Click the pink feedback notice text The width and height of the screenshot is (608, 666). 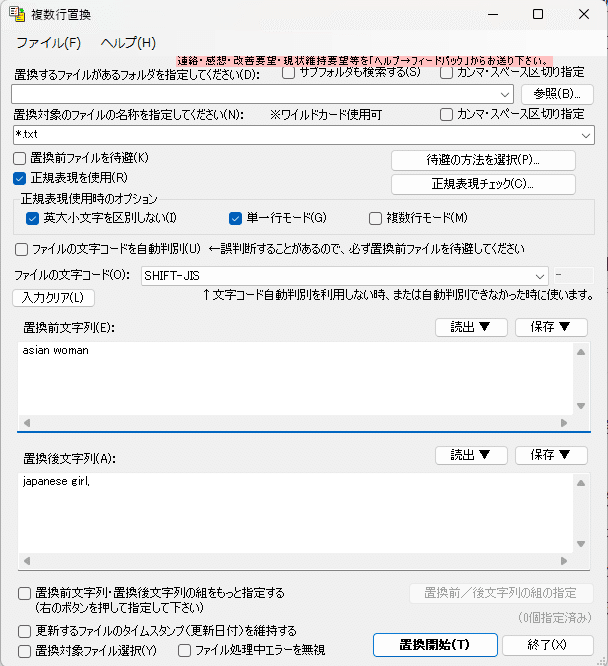click(x=365, y=61)
